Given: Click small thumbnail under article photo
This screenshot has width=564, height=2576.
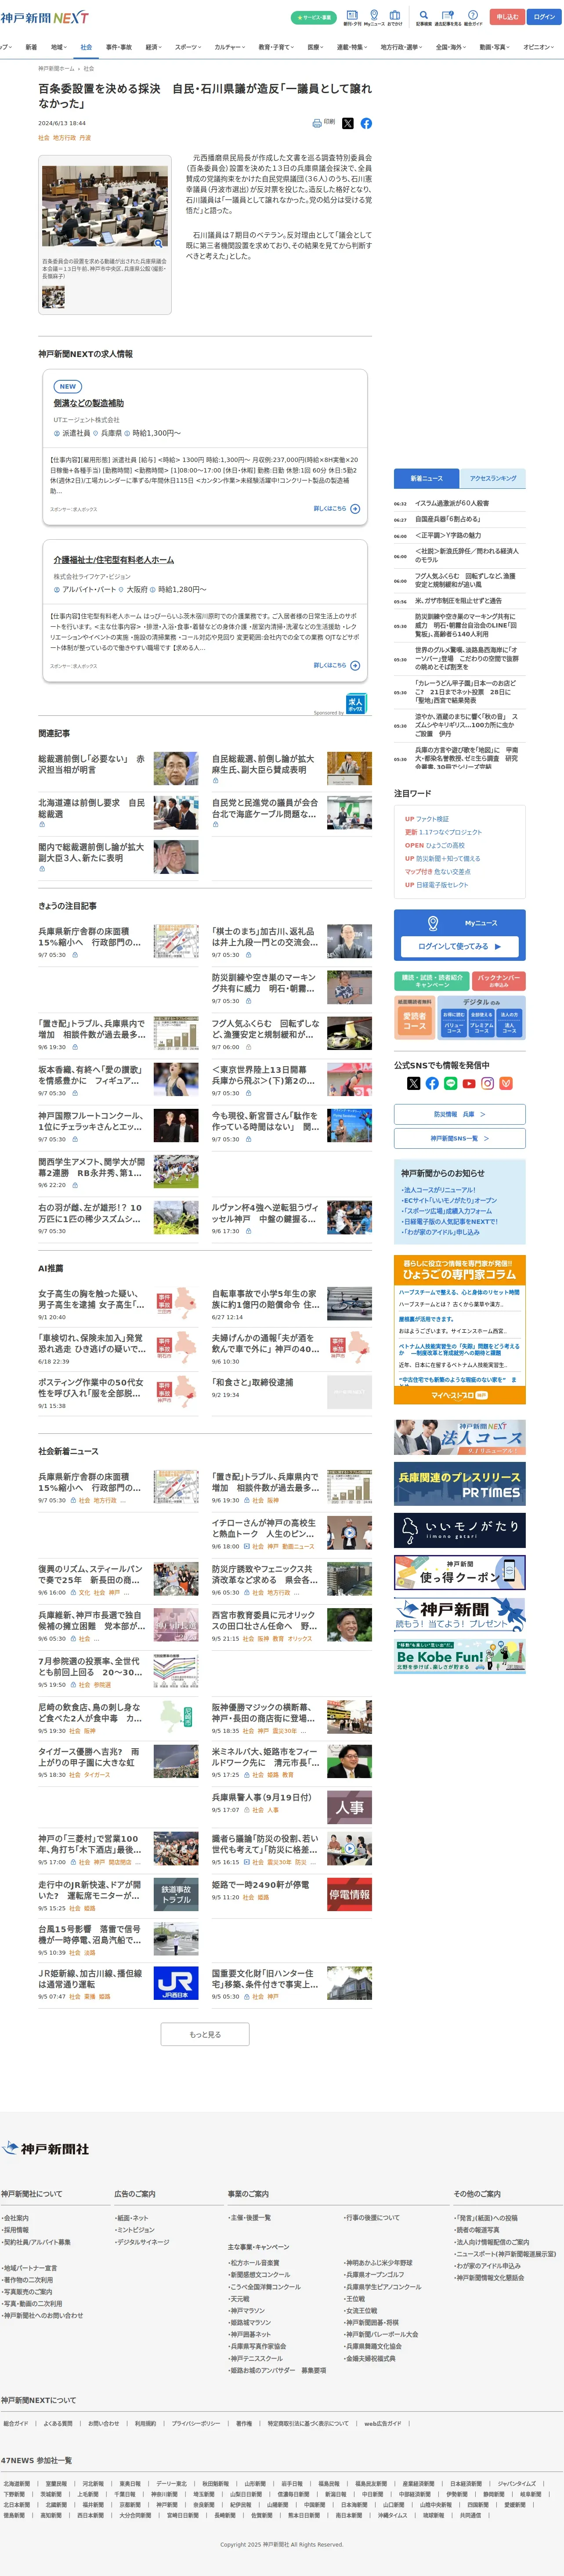Looking at the screenshot, I should tap(53, 297).
